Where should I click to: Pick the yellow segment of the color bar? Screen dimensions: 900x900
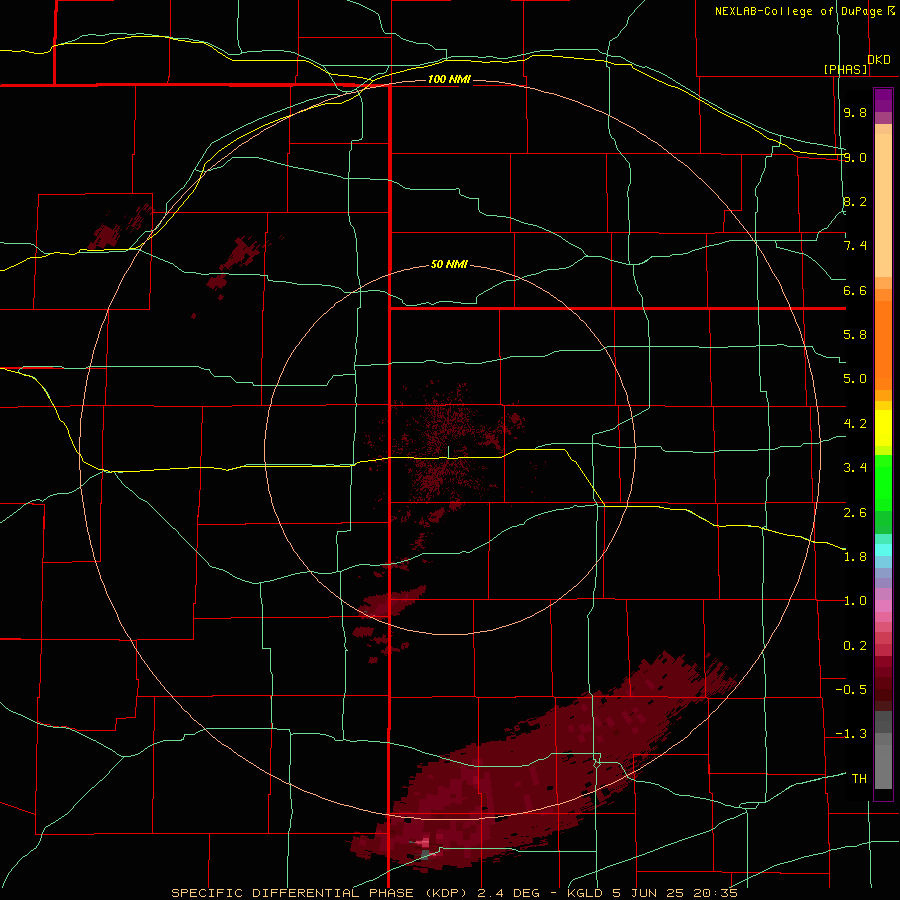click(883, 428)
